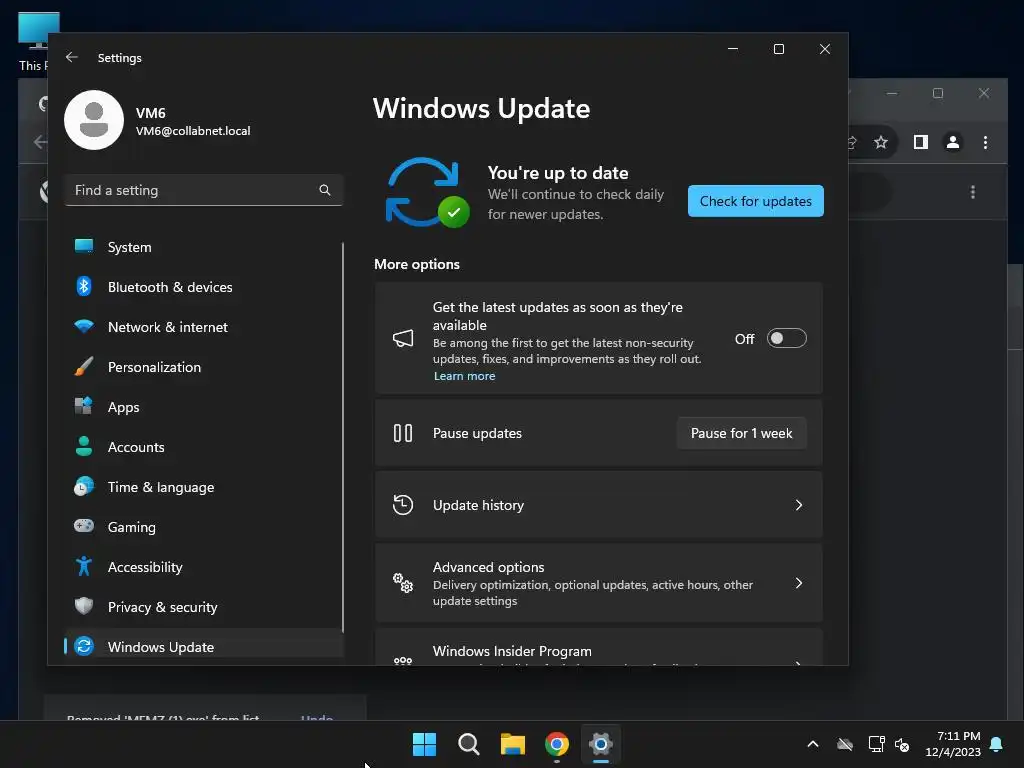Screen dimensions: 1024x768
Task: Click the megaphone icon for latest updates
Action: (x=403, y=338)
